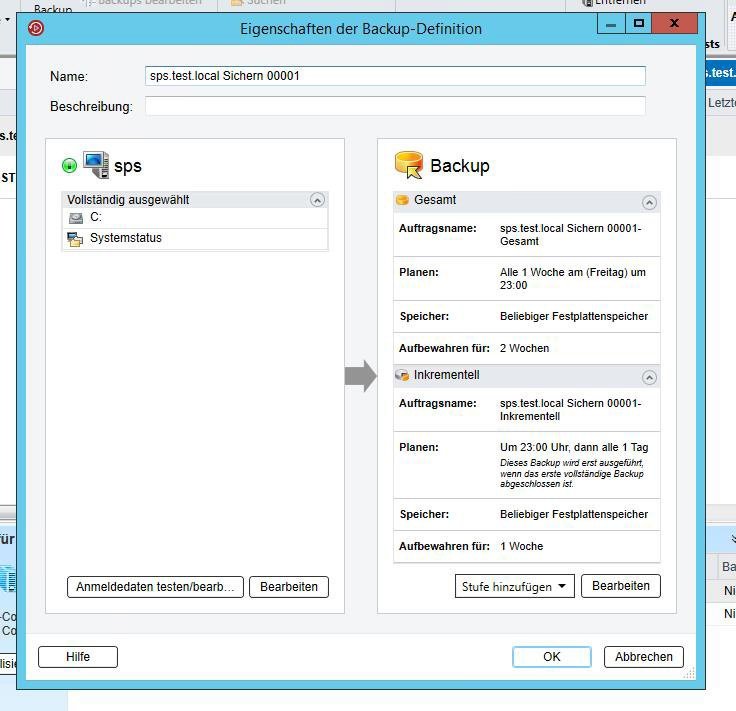Click the empty Beschreibung field

(x=395, y=106)
